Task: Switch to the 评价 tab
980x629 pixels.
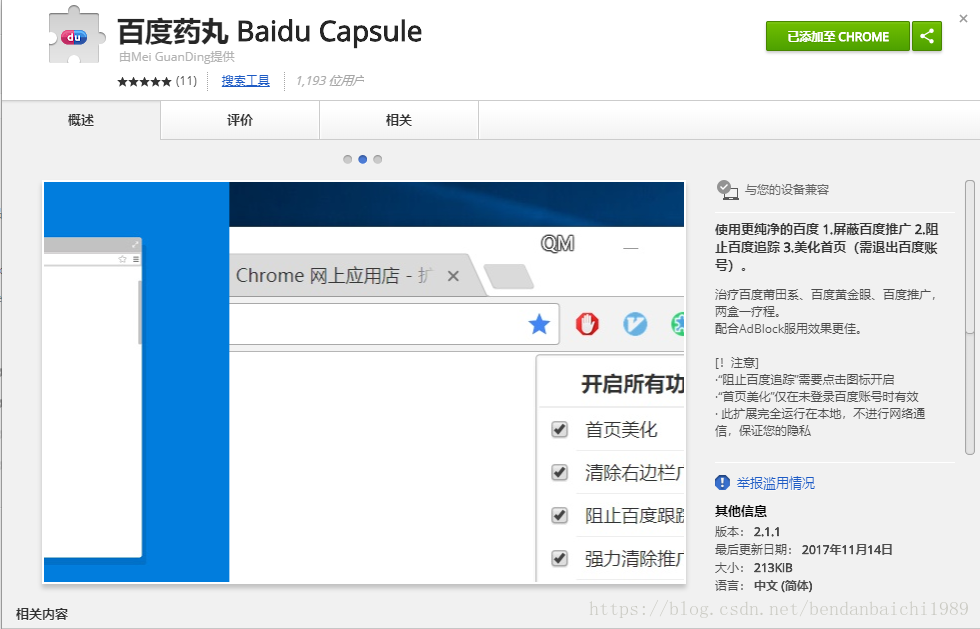Action: [240, 120]
